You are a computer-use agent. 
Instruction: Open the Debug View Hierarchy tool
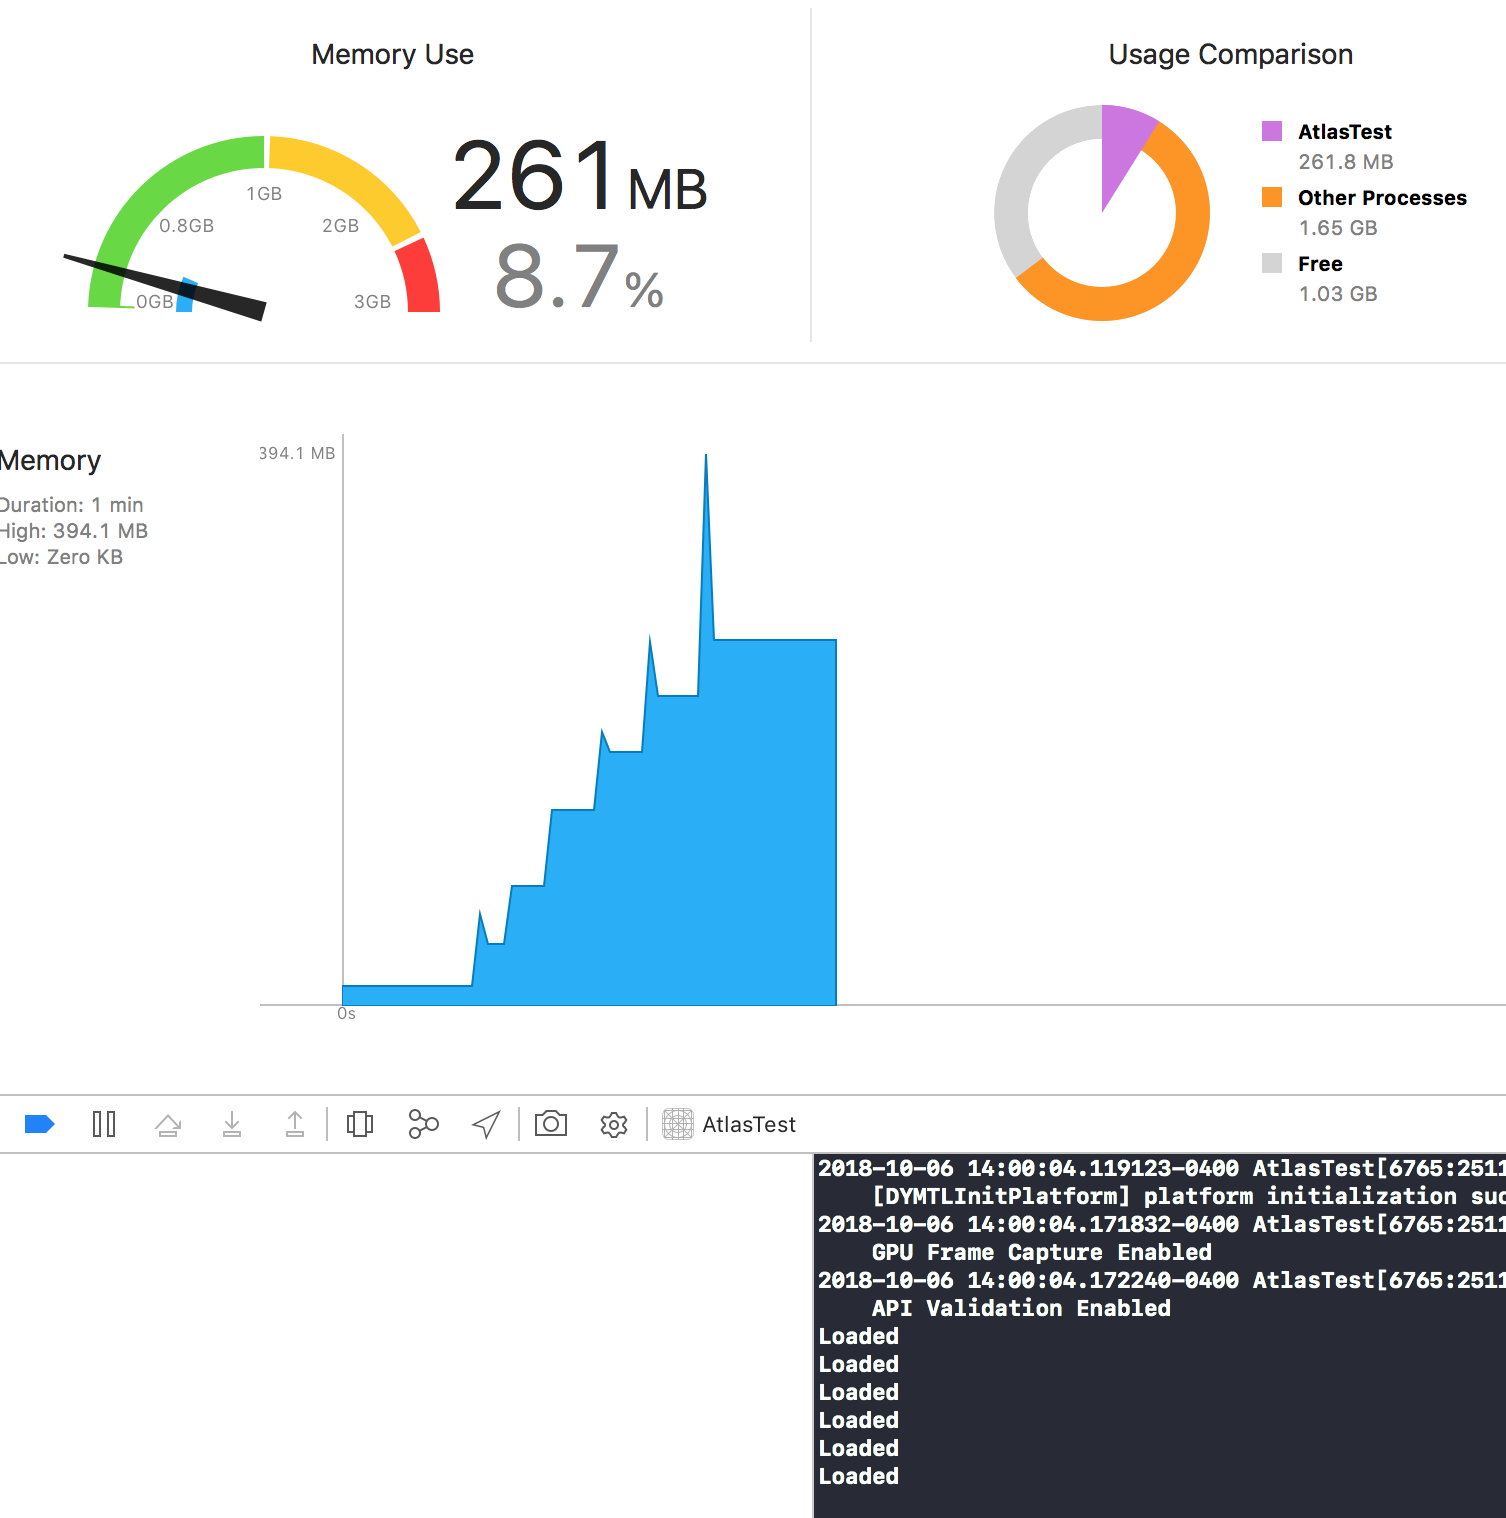(x=360, y=1125)
